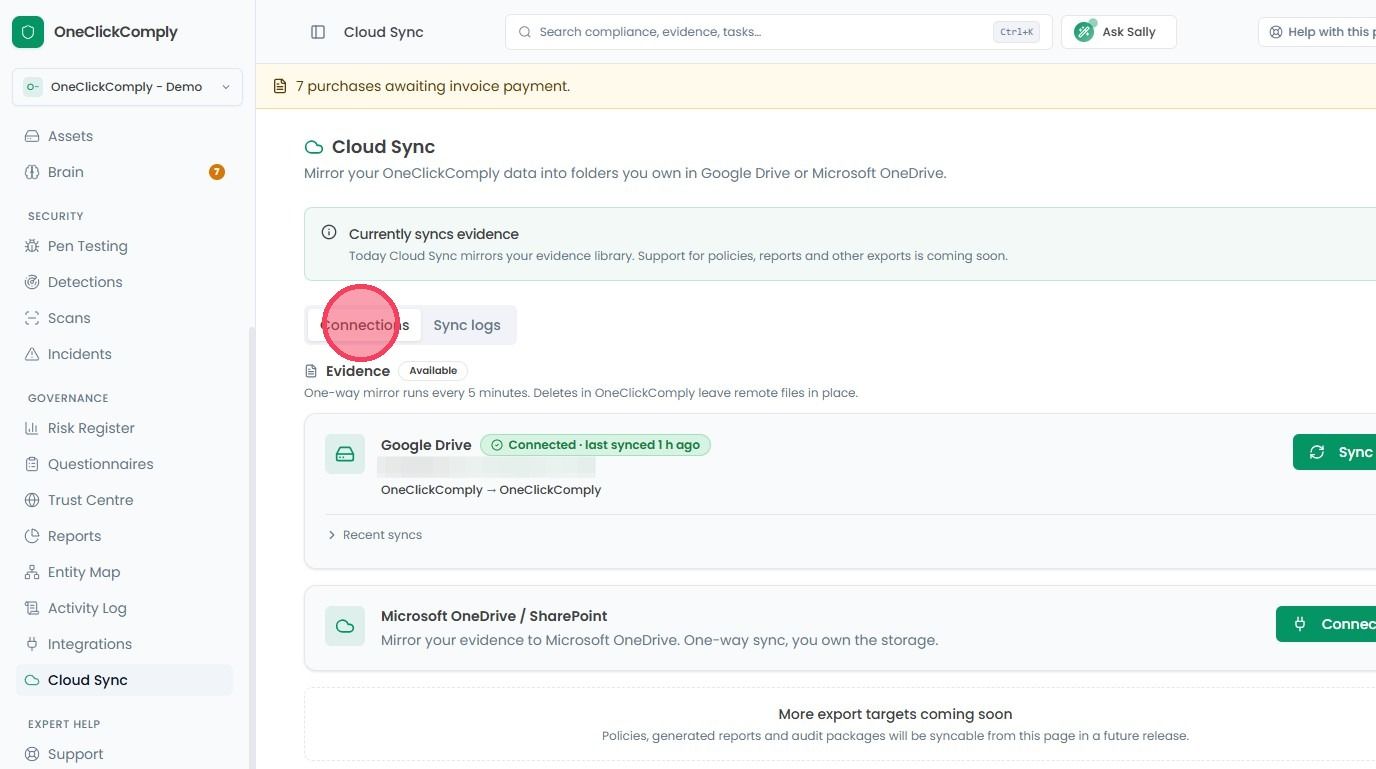Click the OneClickComply → OneClickComply folder mapping text
The width and height of the screenshot is (1376, 769).
(491, 490)
